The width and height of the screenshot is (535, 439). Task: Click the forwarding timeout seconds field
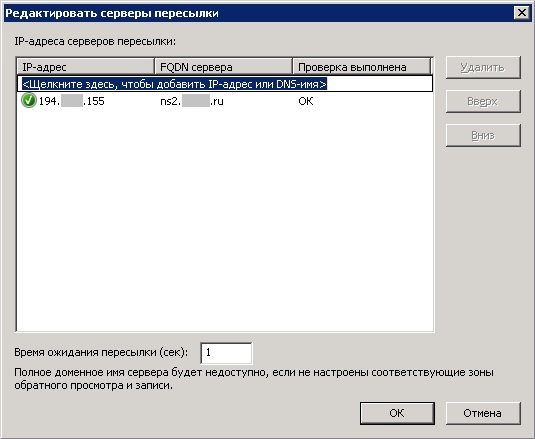226,353
